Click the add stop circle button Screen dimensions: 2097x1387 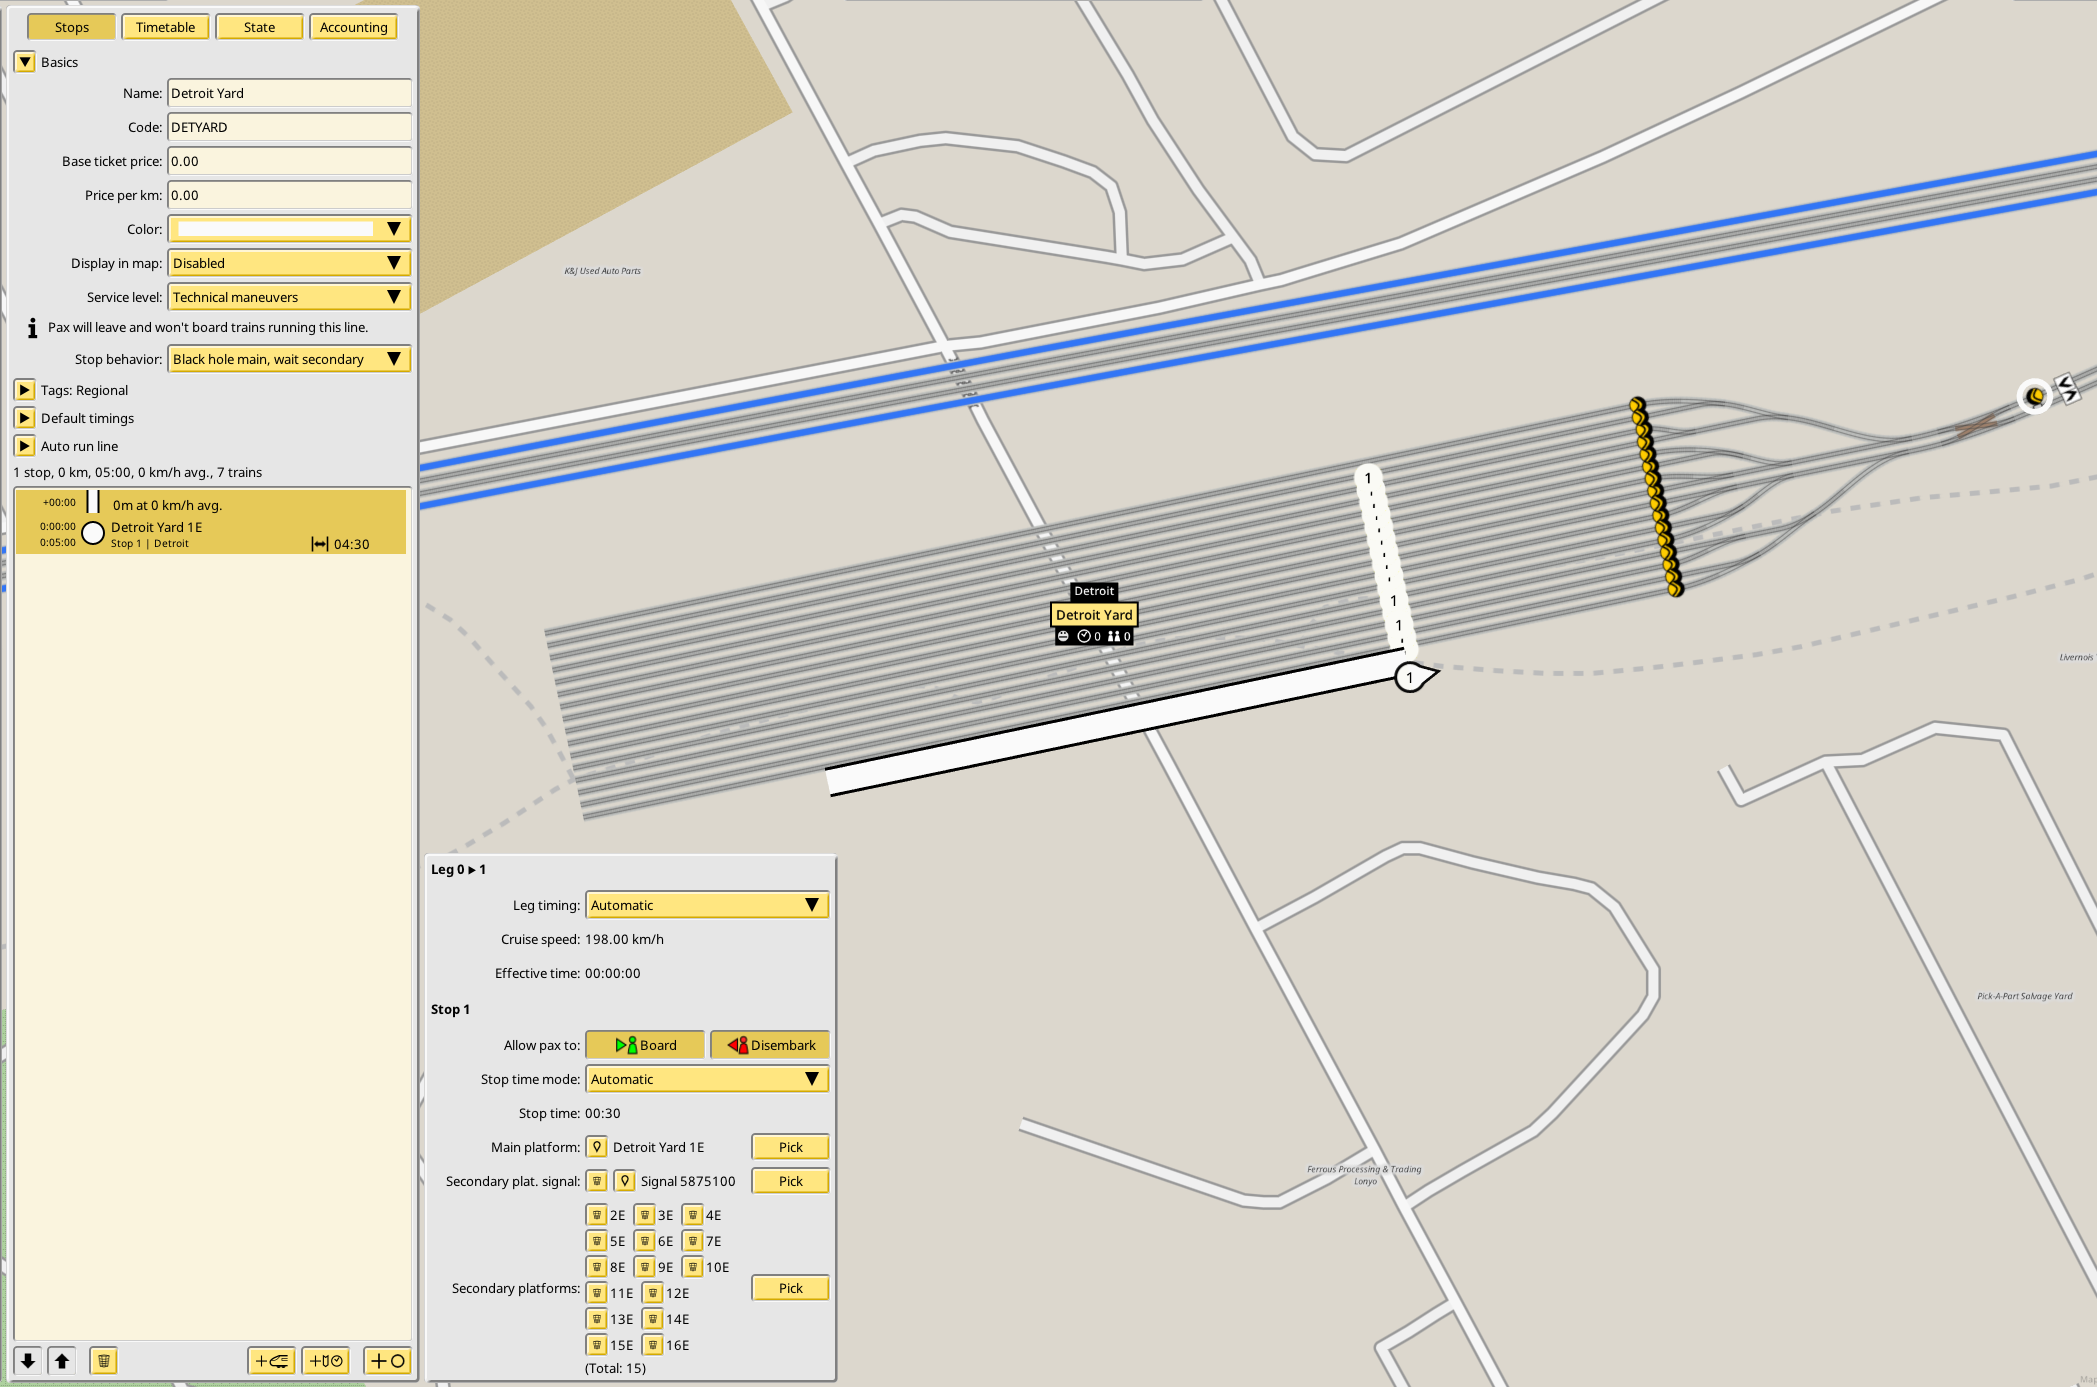(x=388, y=1361)
